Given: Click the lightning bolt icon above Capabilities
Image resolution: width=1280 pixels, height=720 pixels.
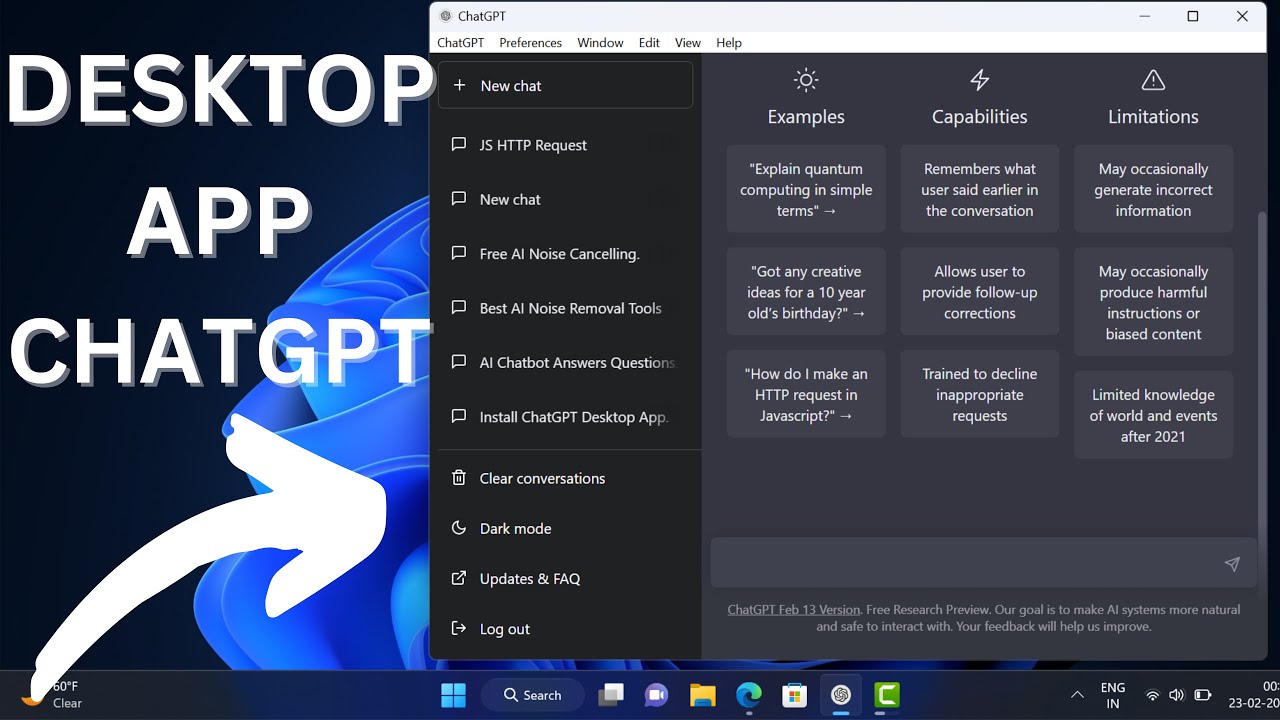Looking at the screenshot, I should tap(980, 80).
